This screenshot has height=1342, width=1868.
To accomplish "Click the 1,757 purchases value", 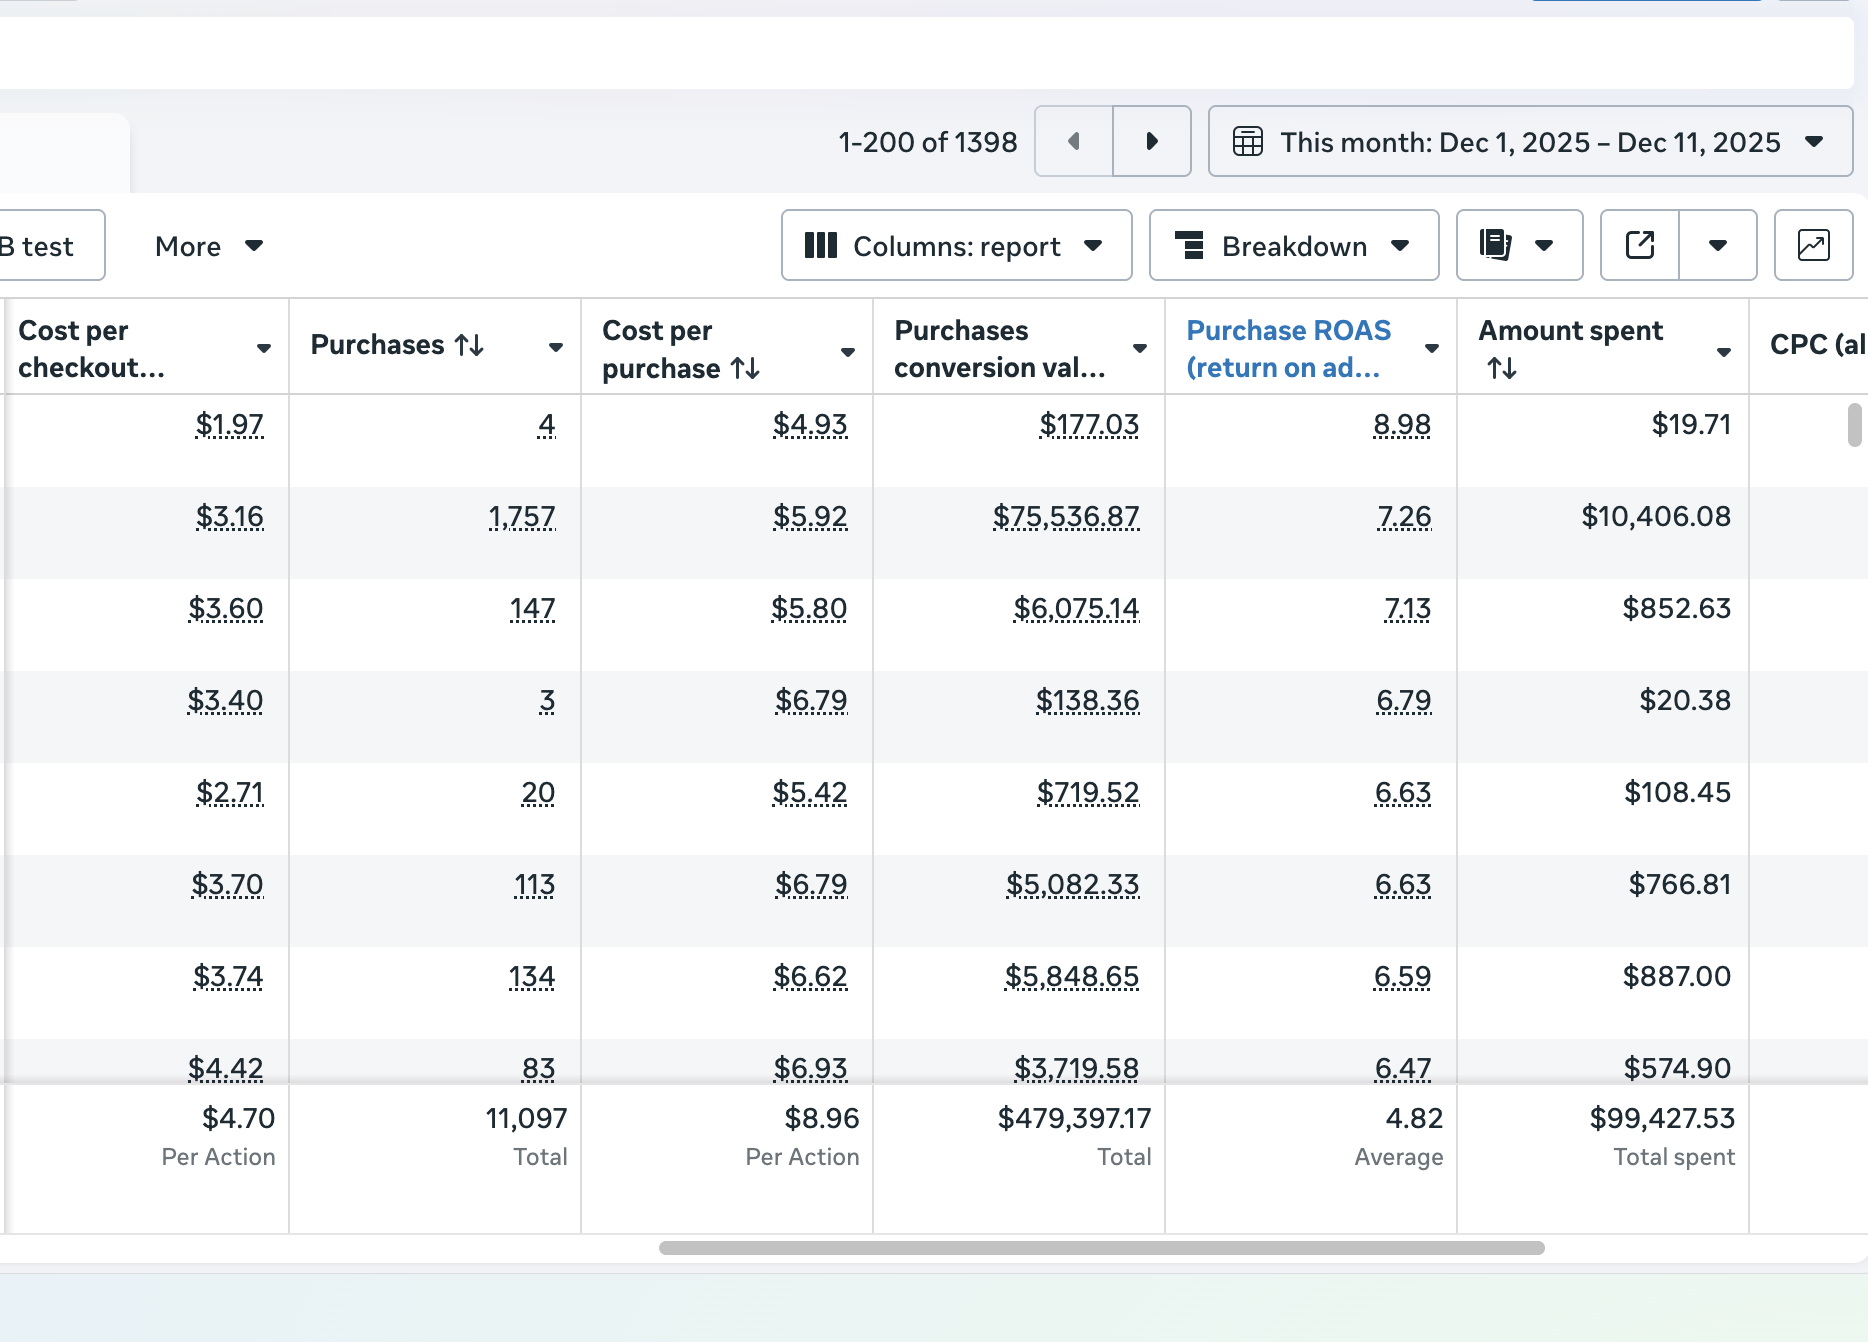I will pos(521,517).
